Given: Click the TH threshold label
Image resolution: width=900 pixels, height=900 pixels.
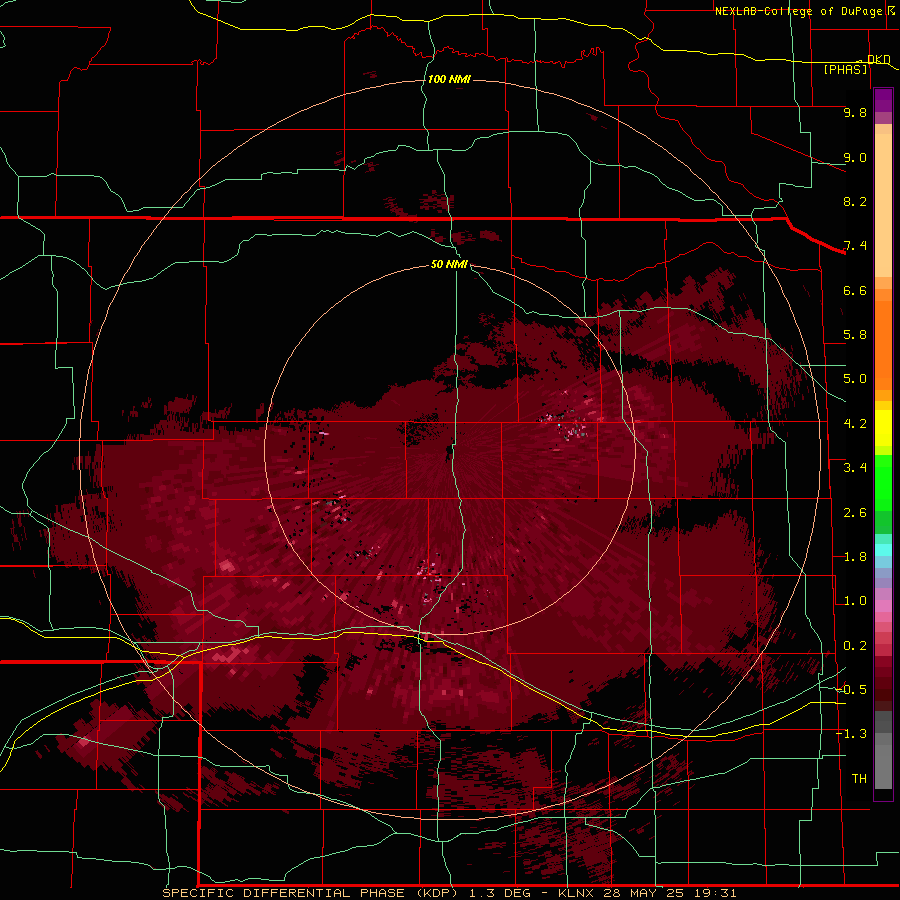Looking at the screenshot, I should pos(859,779).
